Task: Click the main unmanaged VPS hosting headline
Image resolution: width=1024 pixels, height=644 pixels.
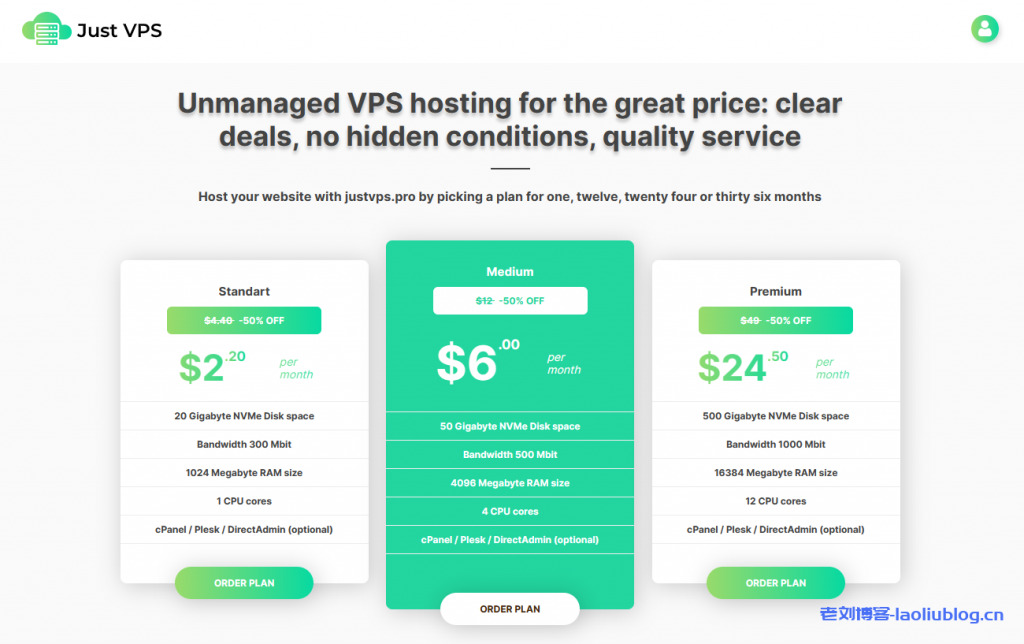Action: [x=510, y=119]
